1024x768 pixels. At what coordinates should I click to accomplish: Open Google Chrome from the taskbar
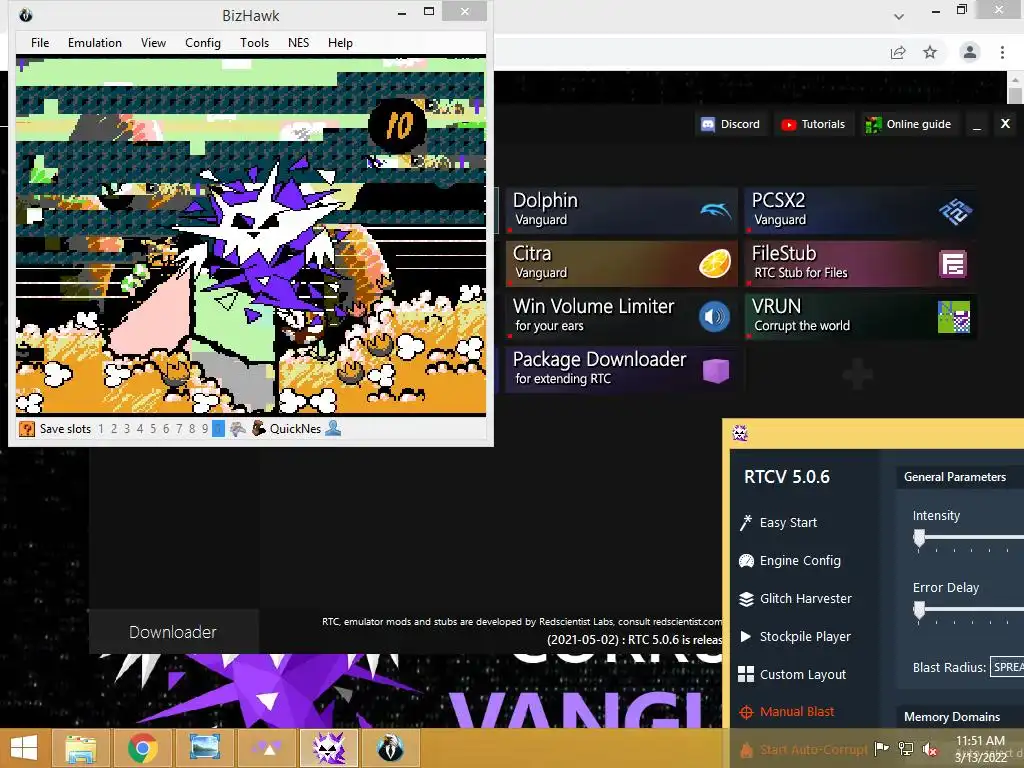(142, 748)
